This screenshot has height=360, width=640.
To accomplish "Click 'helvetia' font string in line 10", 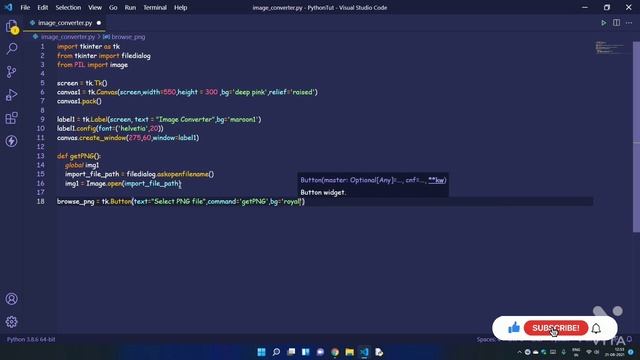I will tap(132, 129).
